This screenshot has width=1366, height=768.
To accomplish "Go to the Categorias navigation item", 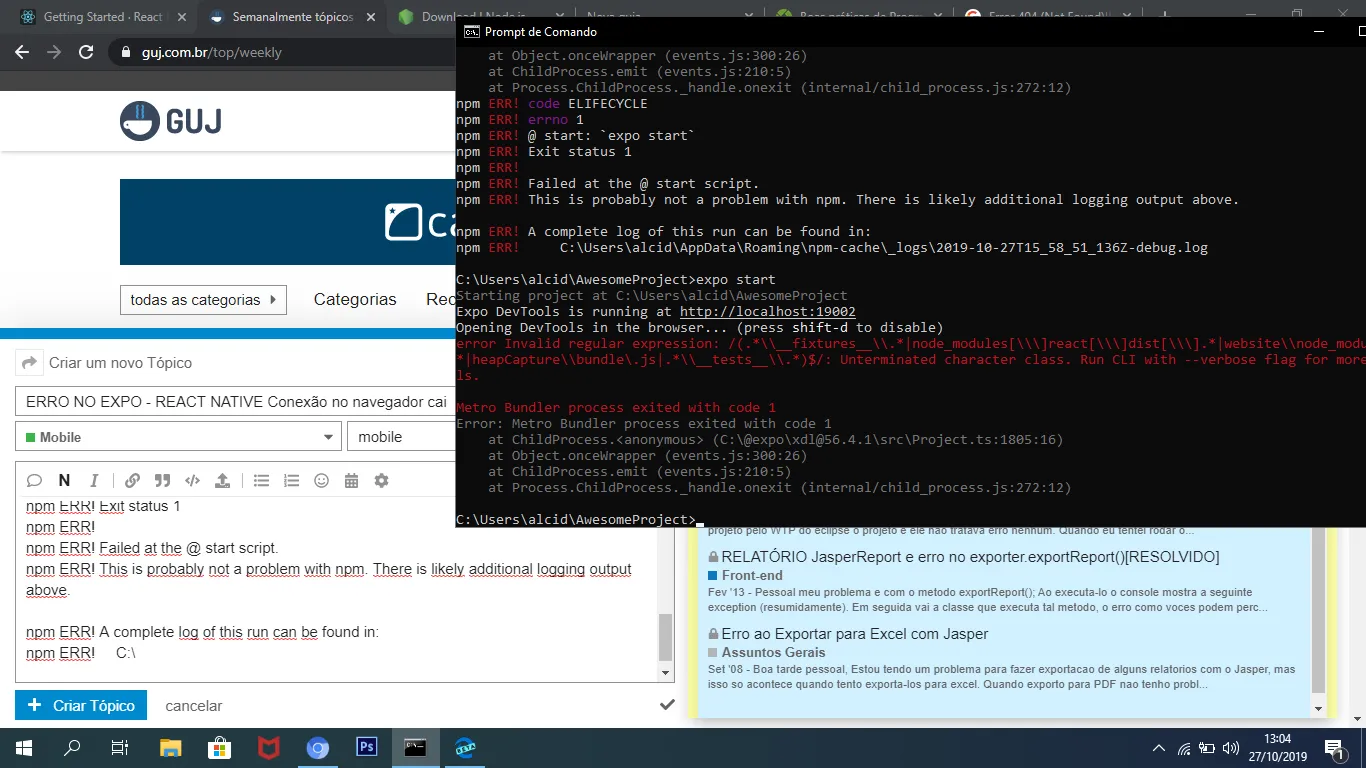I will click(x=355, y=300).
